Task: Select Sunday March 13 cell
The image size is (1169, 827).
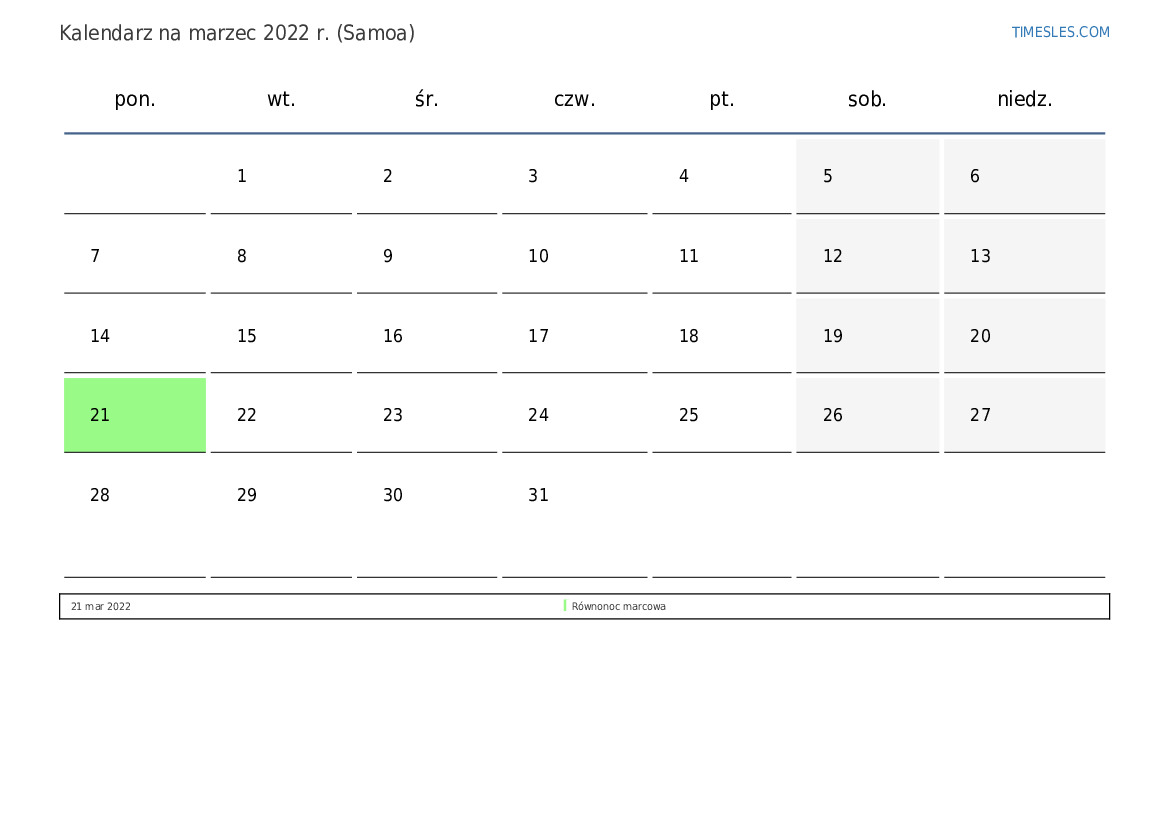Action: click(1024, 256)
